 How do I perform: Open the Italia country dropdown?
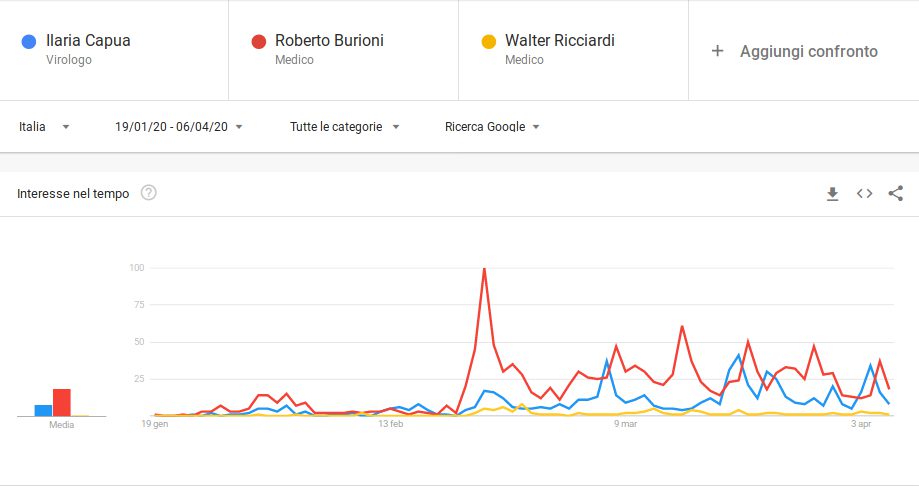pos(44,127)
